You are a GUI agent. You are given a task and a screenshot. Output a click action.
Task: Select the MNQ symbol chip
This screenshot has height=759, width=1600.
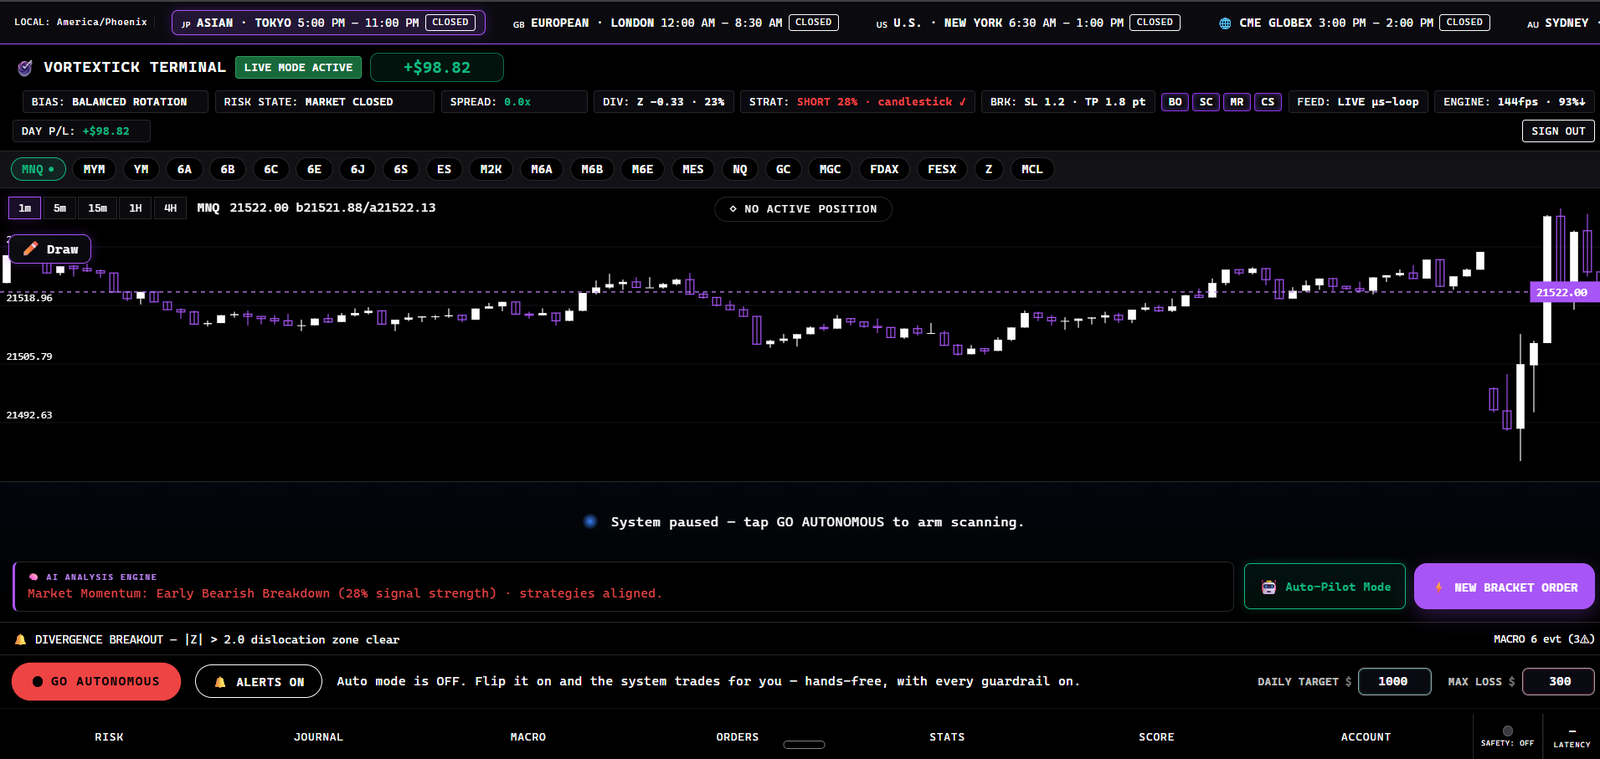38,169
